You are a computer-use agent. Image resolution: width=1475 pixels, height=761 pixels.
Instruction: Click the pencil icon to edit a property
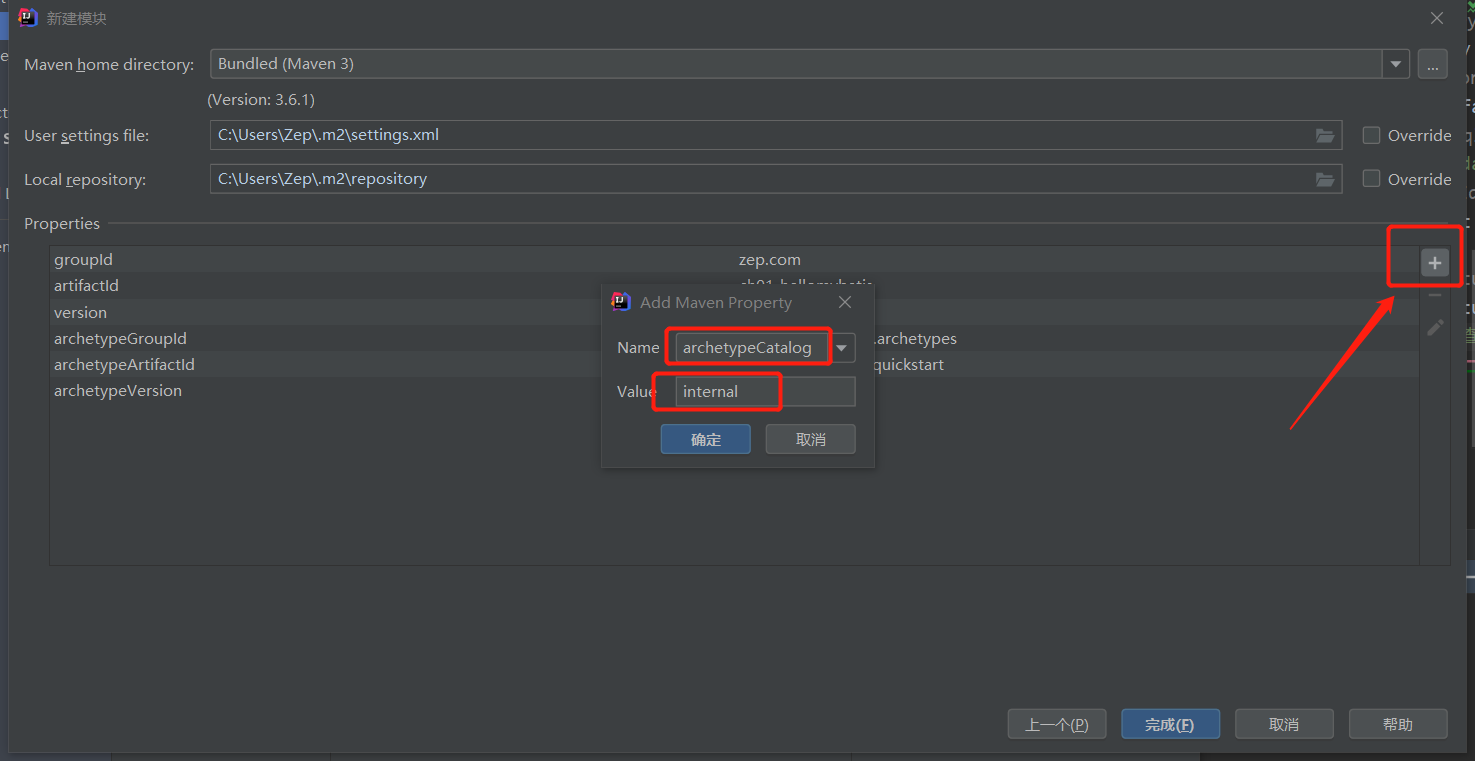point(1434,327)
